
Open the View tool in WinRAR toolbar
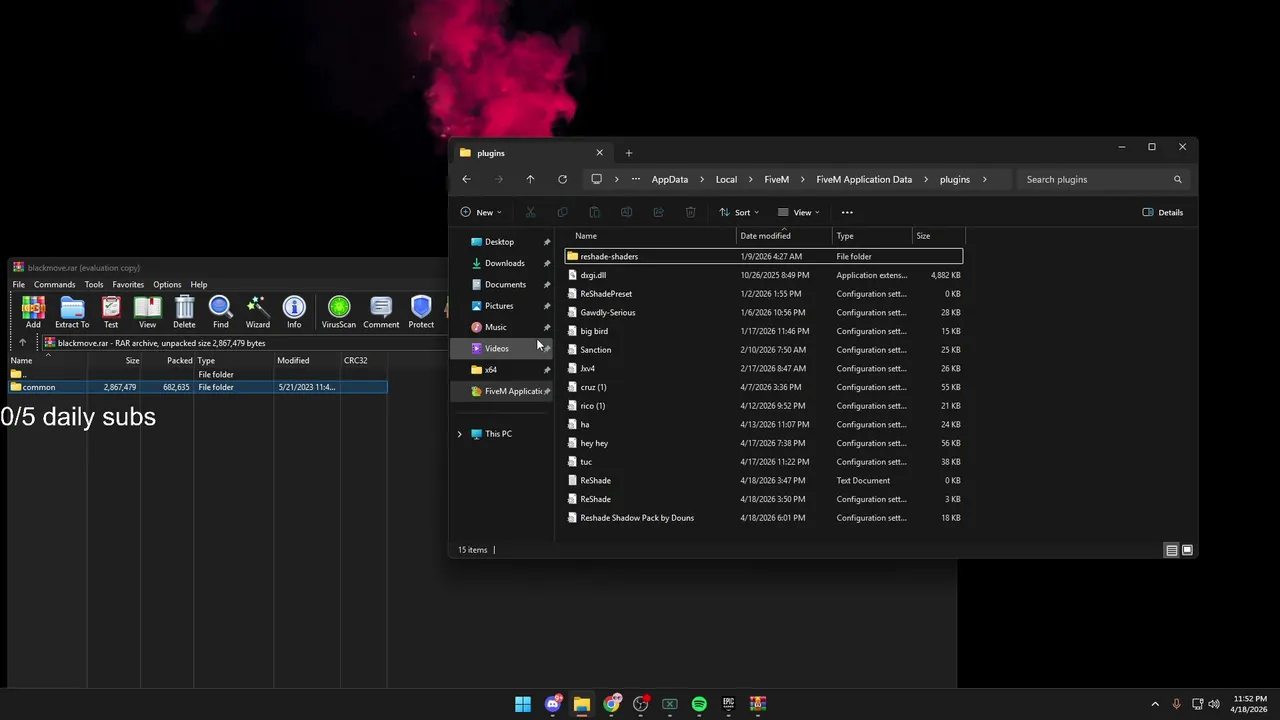point(147,312)
